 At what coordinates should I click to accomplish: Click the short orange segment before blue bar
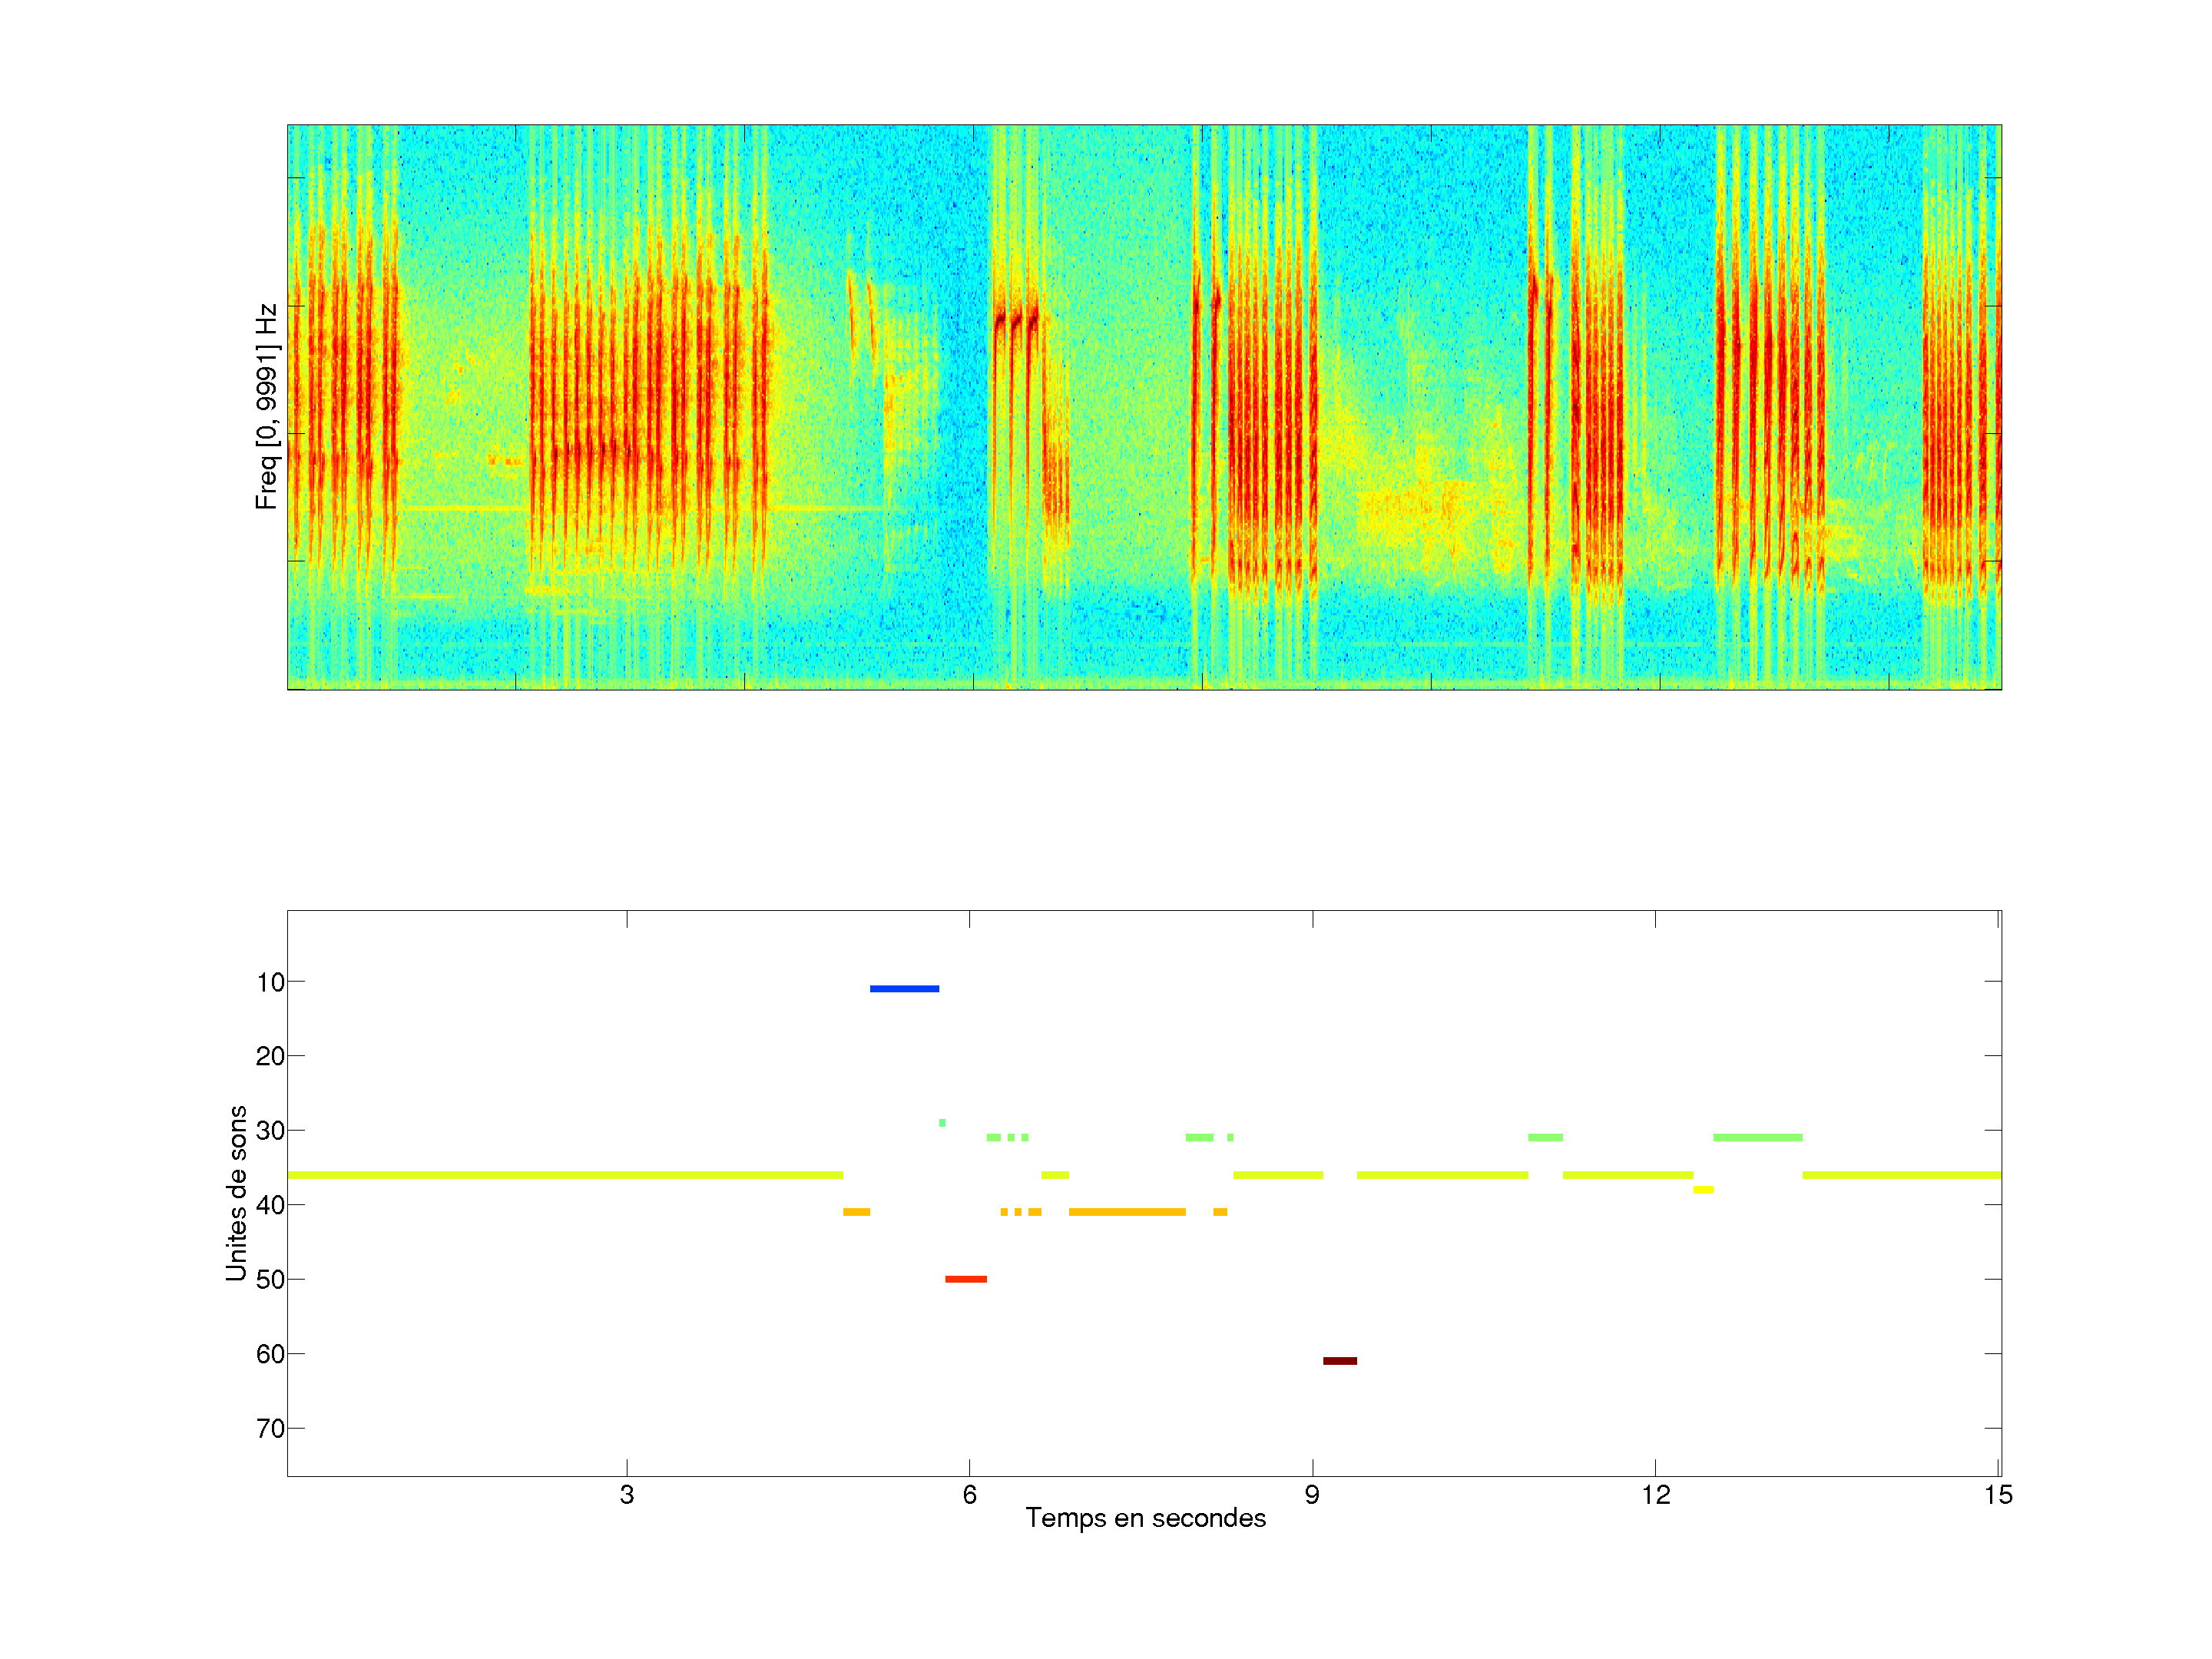[x=856, y=1212]
